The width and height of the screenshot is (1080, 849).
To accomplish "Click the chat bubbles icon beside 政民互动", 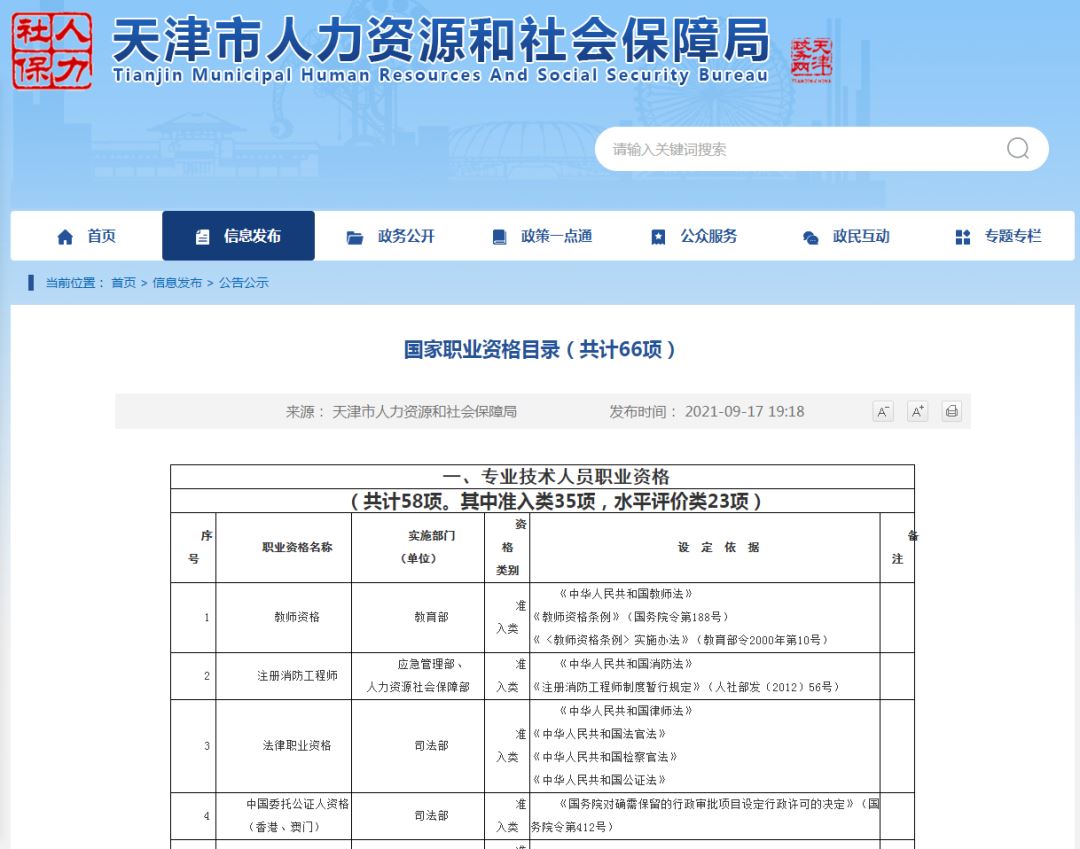I will 810,237.
